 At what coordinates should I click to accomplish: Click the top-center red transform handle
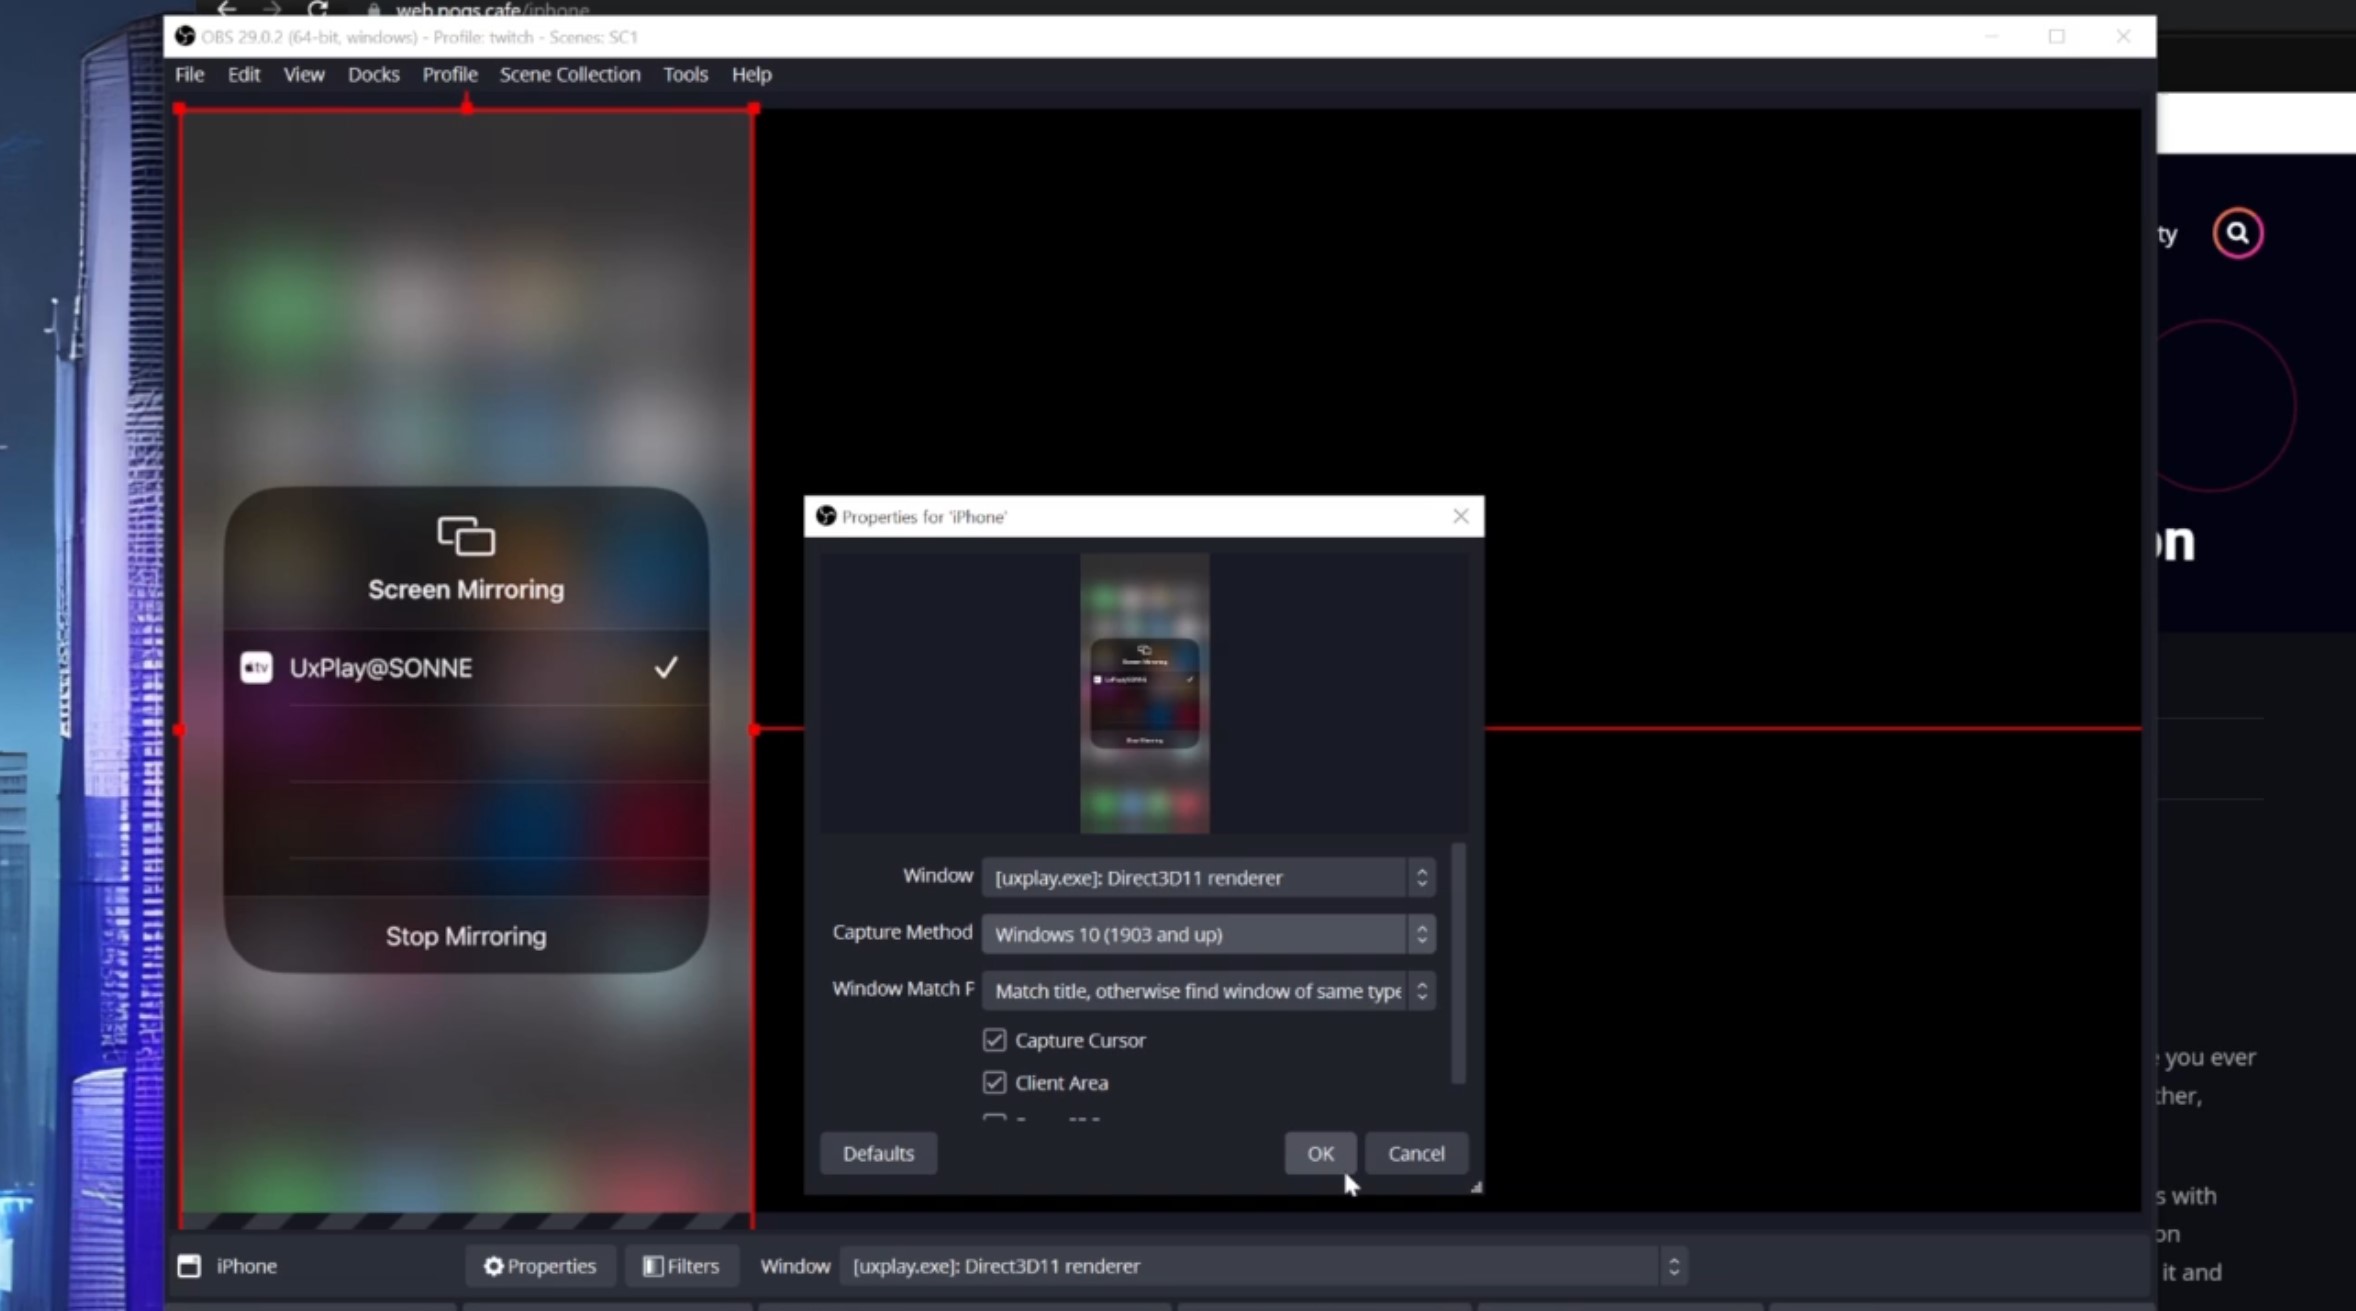[x=467, y=106]
